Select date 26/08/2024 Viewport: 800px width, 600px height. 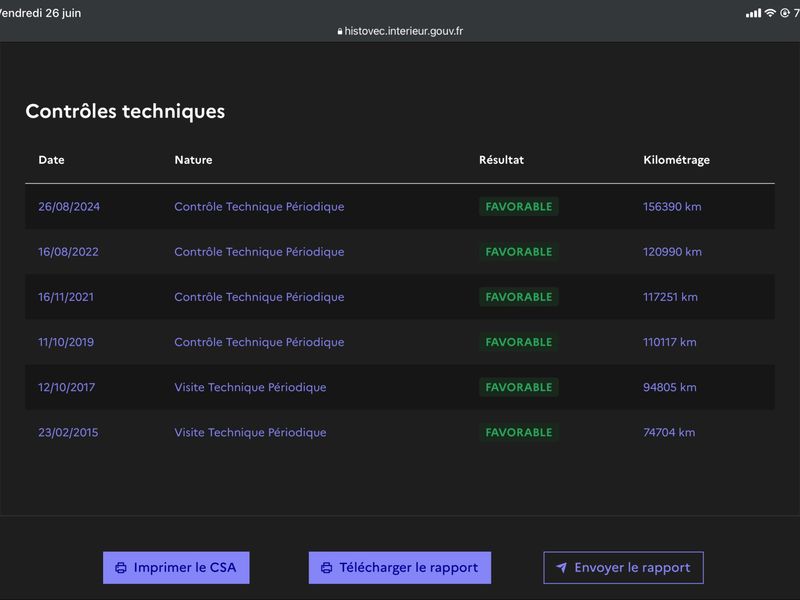pyautogui.click(x=69, y=207)
